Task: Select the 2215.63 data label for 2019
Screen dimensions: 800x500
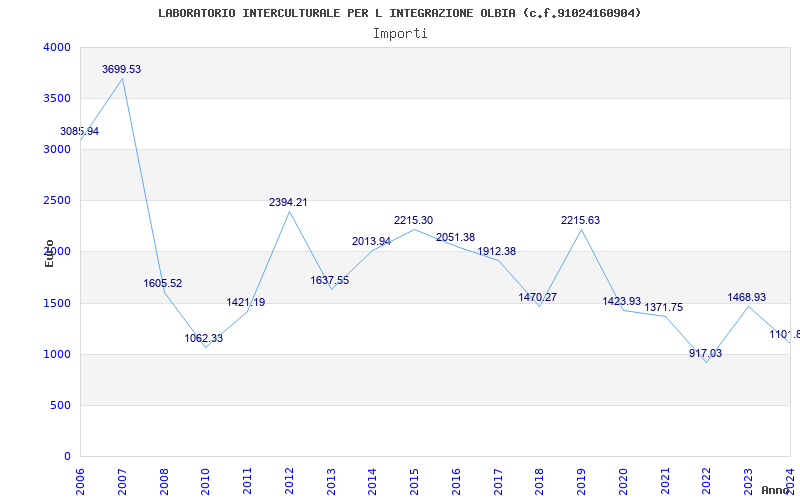Action: click(581, 220)
